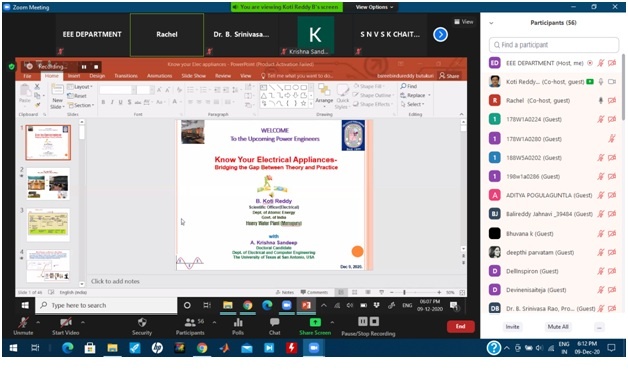Open the arrow menu beside Unmute
The width and height of the screenshot is (628, 380).
pos(38,322)
